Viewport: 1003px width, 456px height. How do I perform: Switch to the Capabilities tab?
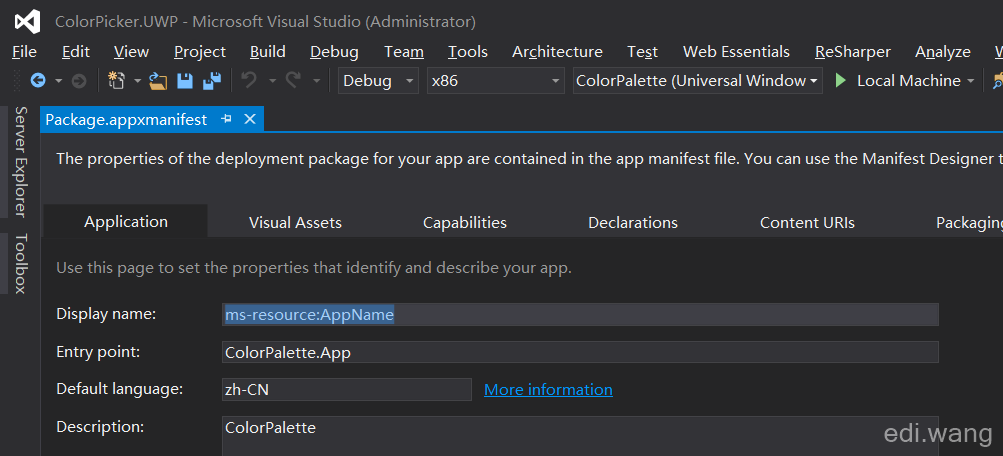pos(465,223)
